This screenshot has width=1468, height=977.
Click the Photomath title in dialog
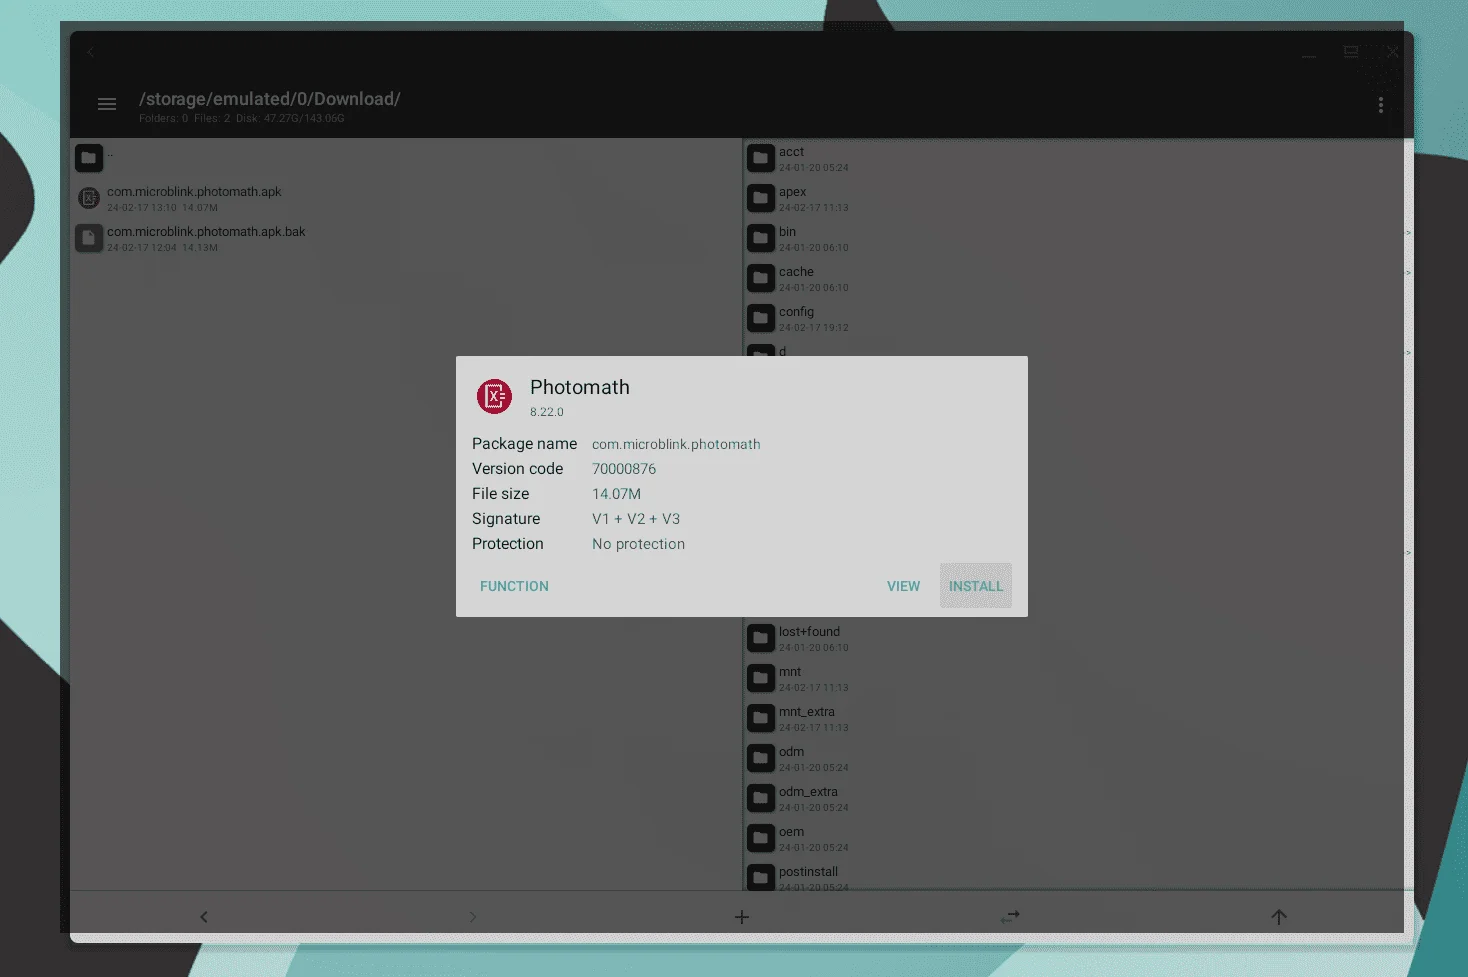point(580,387)
